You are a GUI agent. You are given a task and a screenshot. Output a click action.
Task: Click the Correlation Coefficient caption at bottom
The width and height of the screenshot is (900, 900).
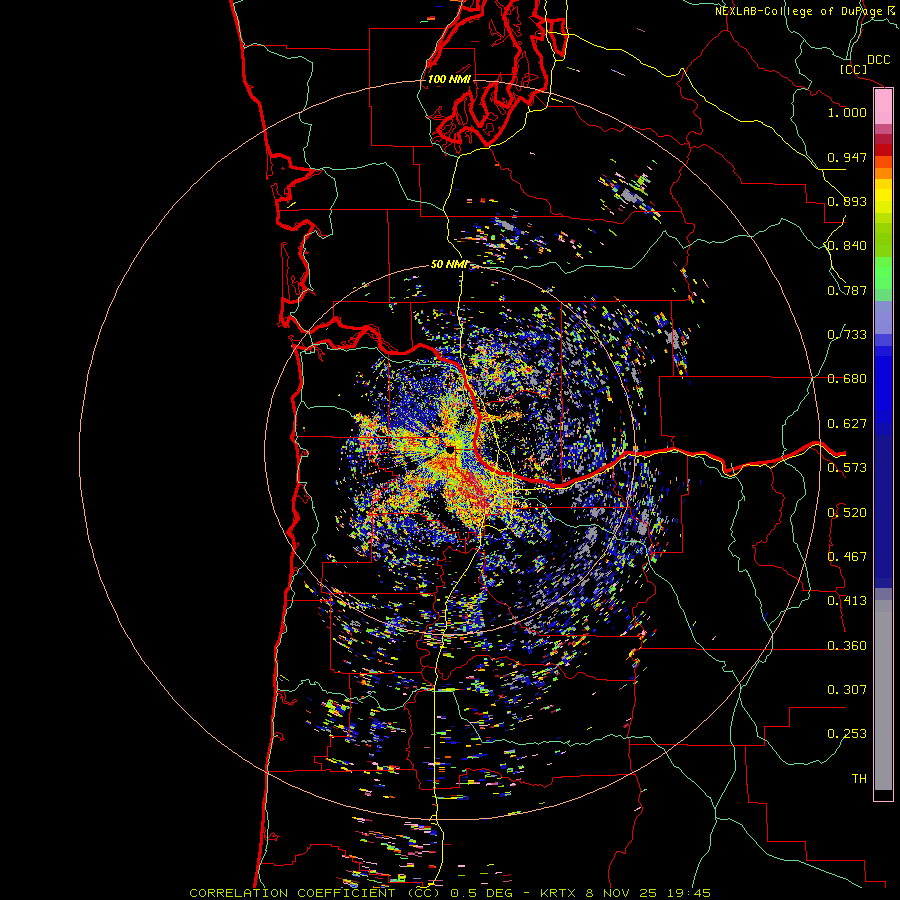coord(450,893)
